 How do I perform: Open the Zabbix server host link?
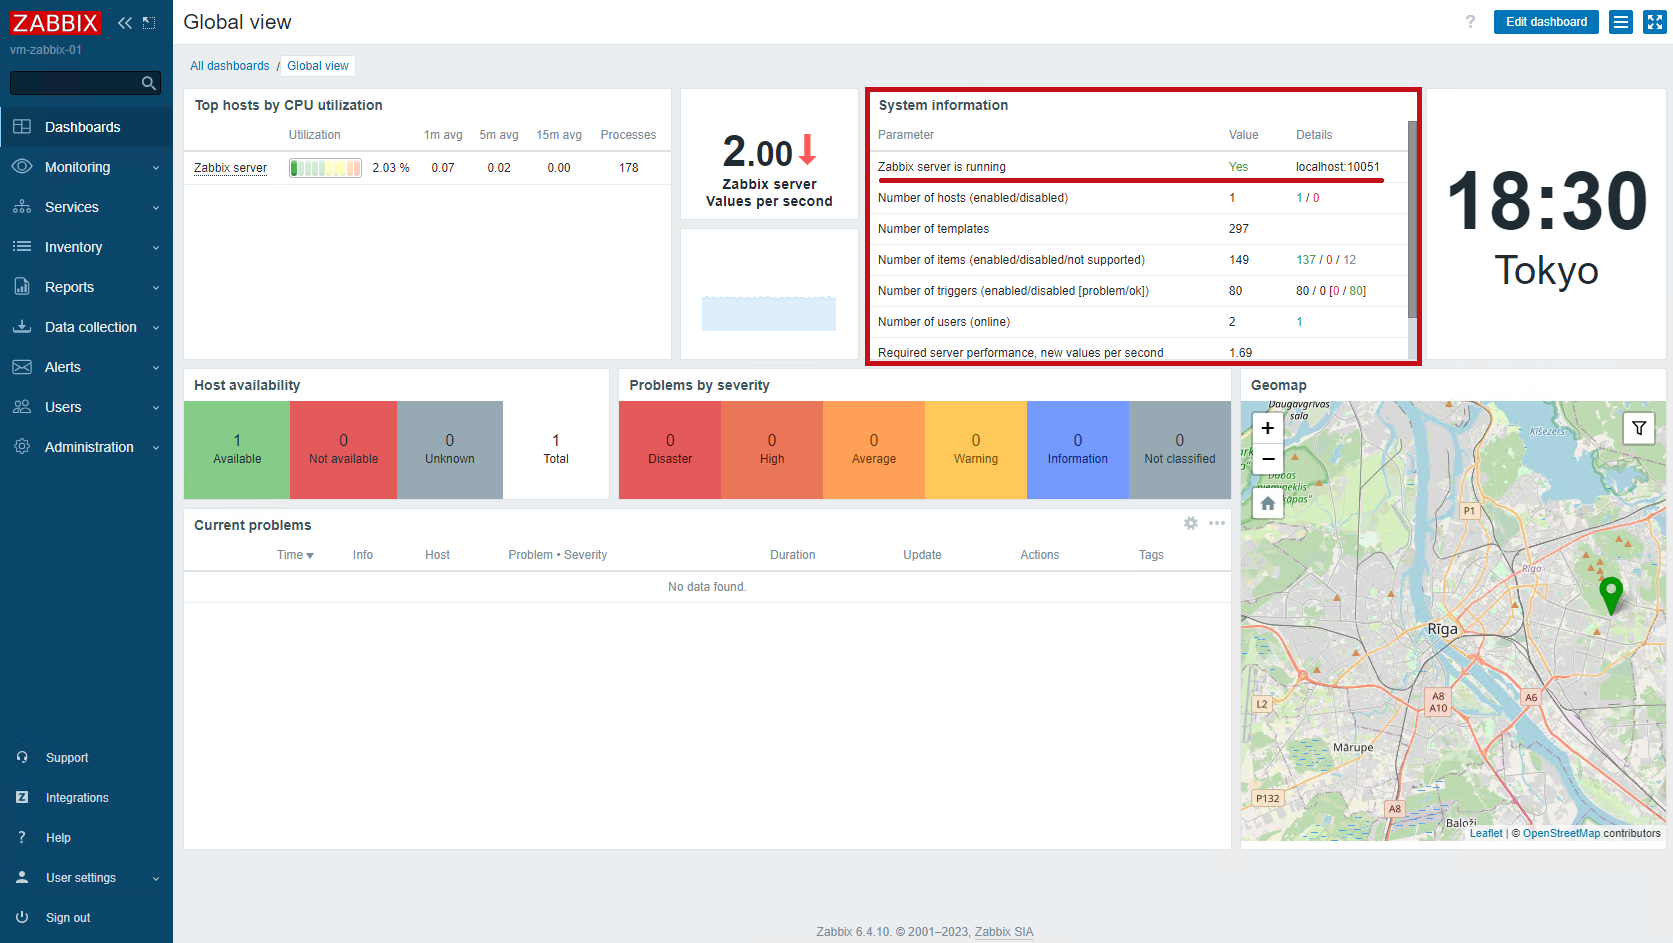point(230,168)
